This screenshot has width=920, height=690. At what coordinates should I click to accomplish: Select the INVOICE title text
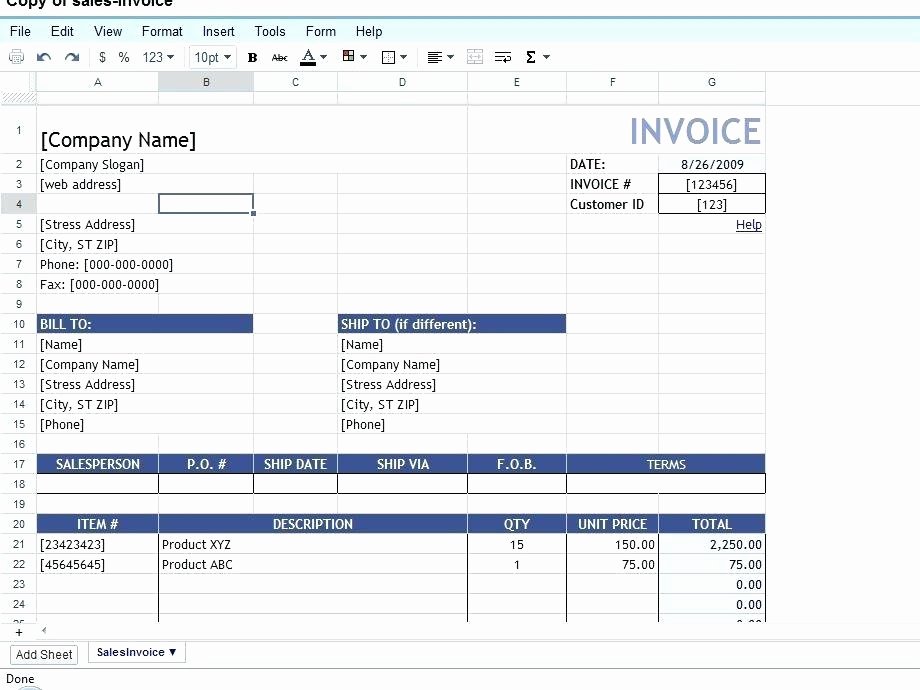pos(695,131)
